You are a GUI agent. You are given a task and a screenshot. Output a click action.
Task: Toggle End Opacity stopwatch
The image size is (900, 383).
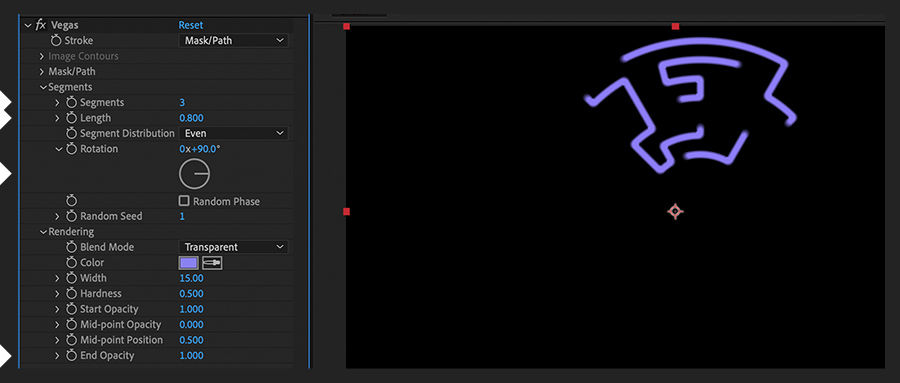71,355
